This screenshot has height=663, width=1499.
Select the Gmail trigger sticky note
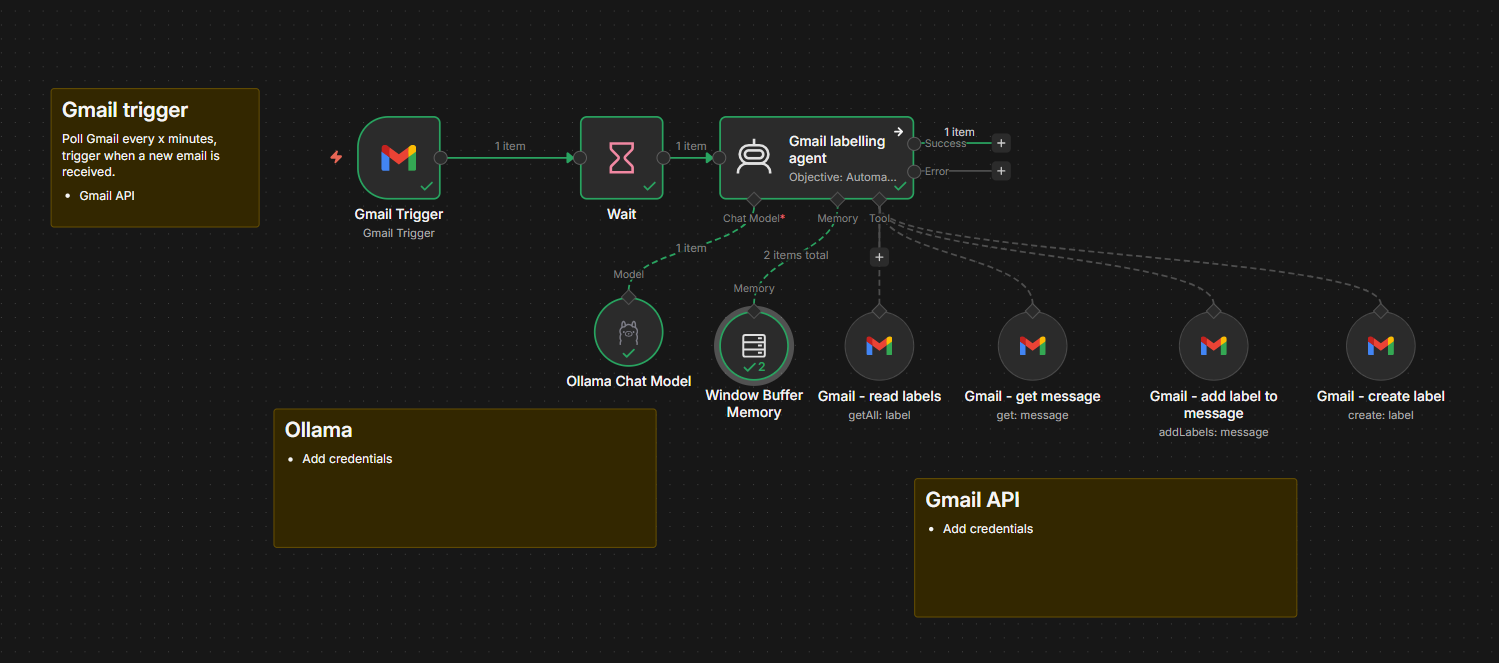(155, 158)
